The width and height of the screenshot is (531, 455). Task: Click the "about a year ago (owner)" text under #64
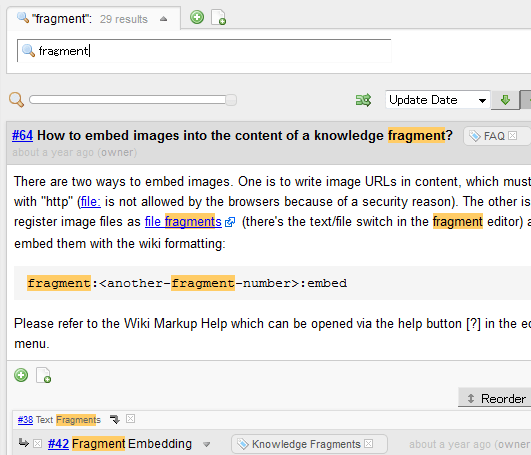point(75,153)
